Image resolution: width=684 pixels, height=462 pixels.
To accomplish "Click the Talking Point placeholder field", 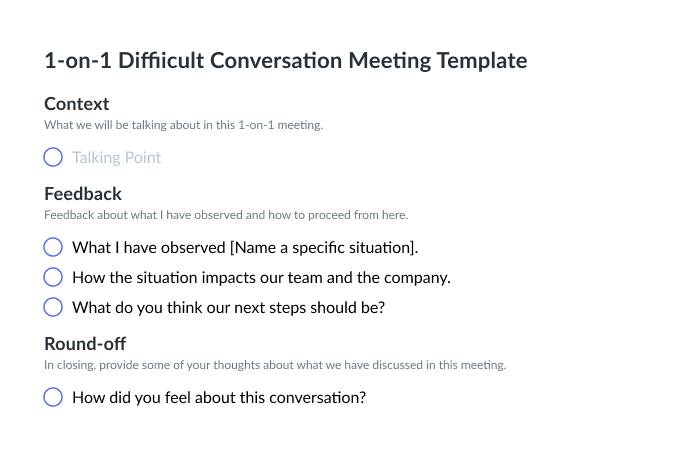I will tap(116, 157).
